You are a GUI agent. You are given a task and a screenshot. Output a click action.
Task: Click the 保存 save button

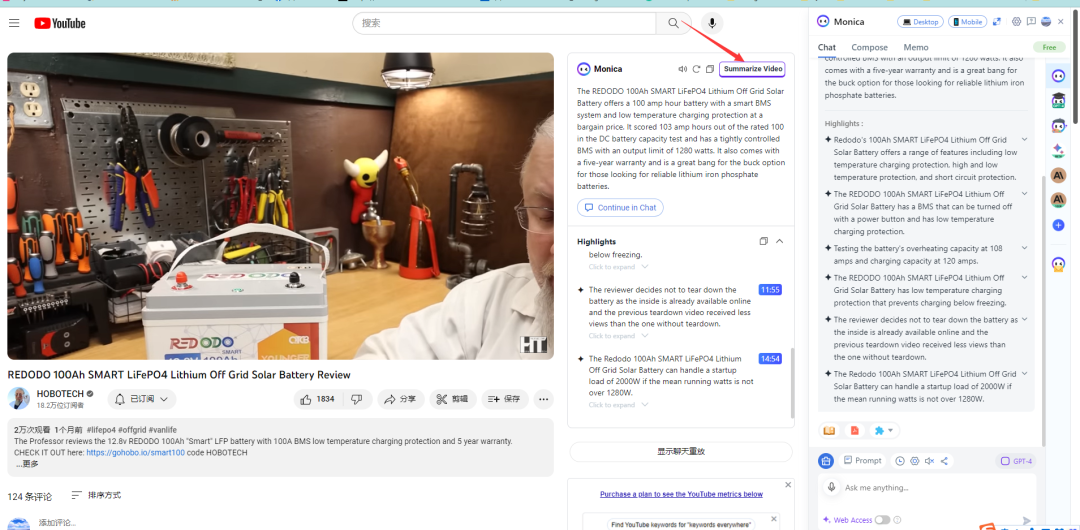[x=504, y=399]
